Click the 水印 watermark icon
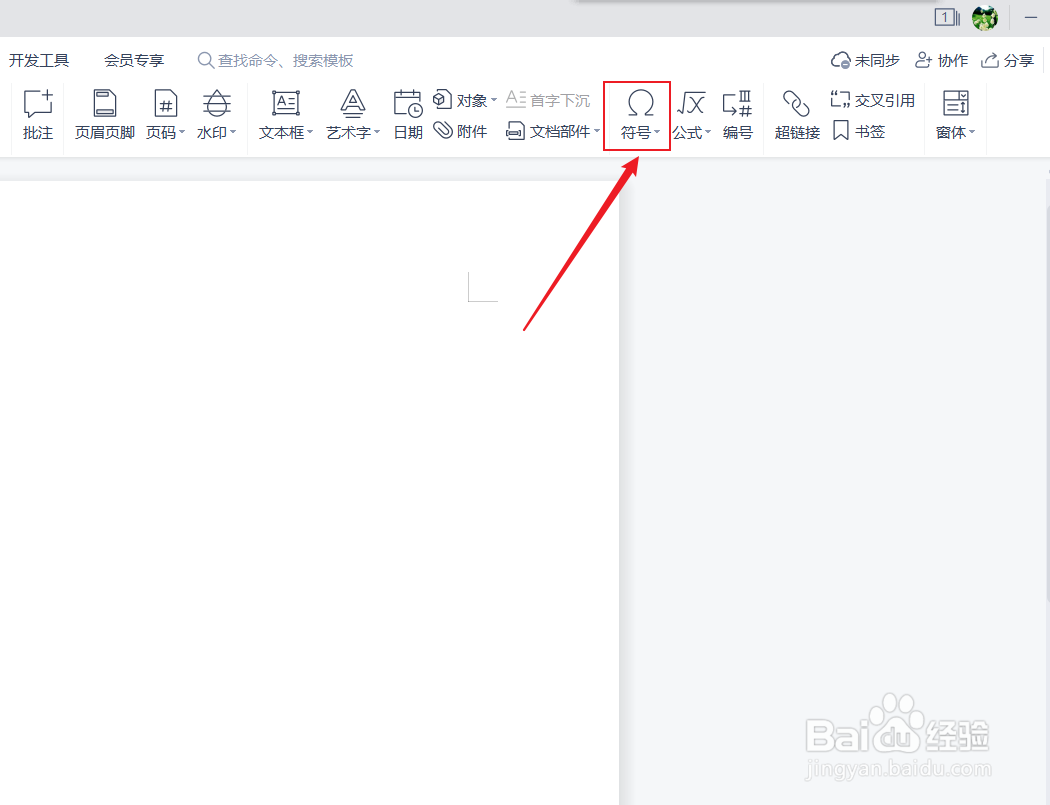The image size is (1050, 805). point(216,104)
